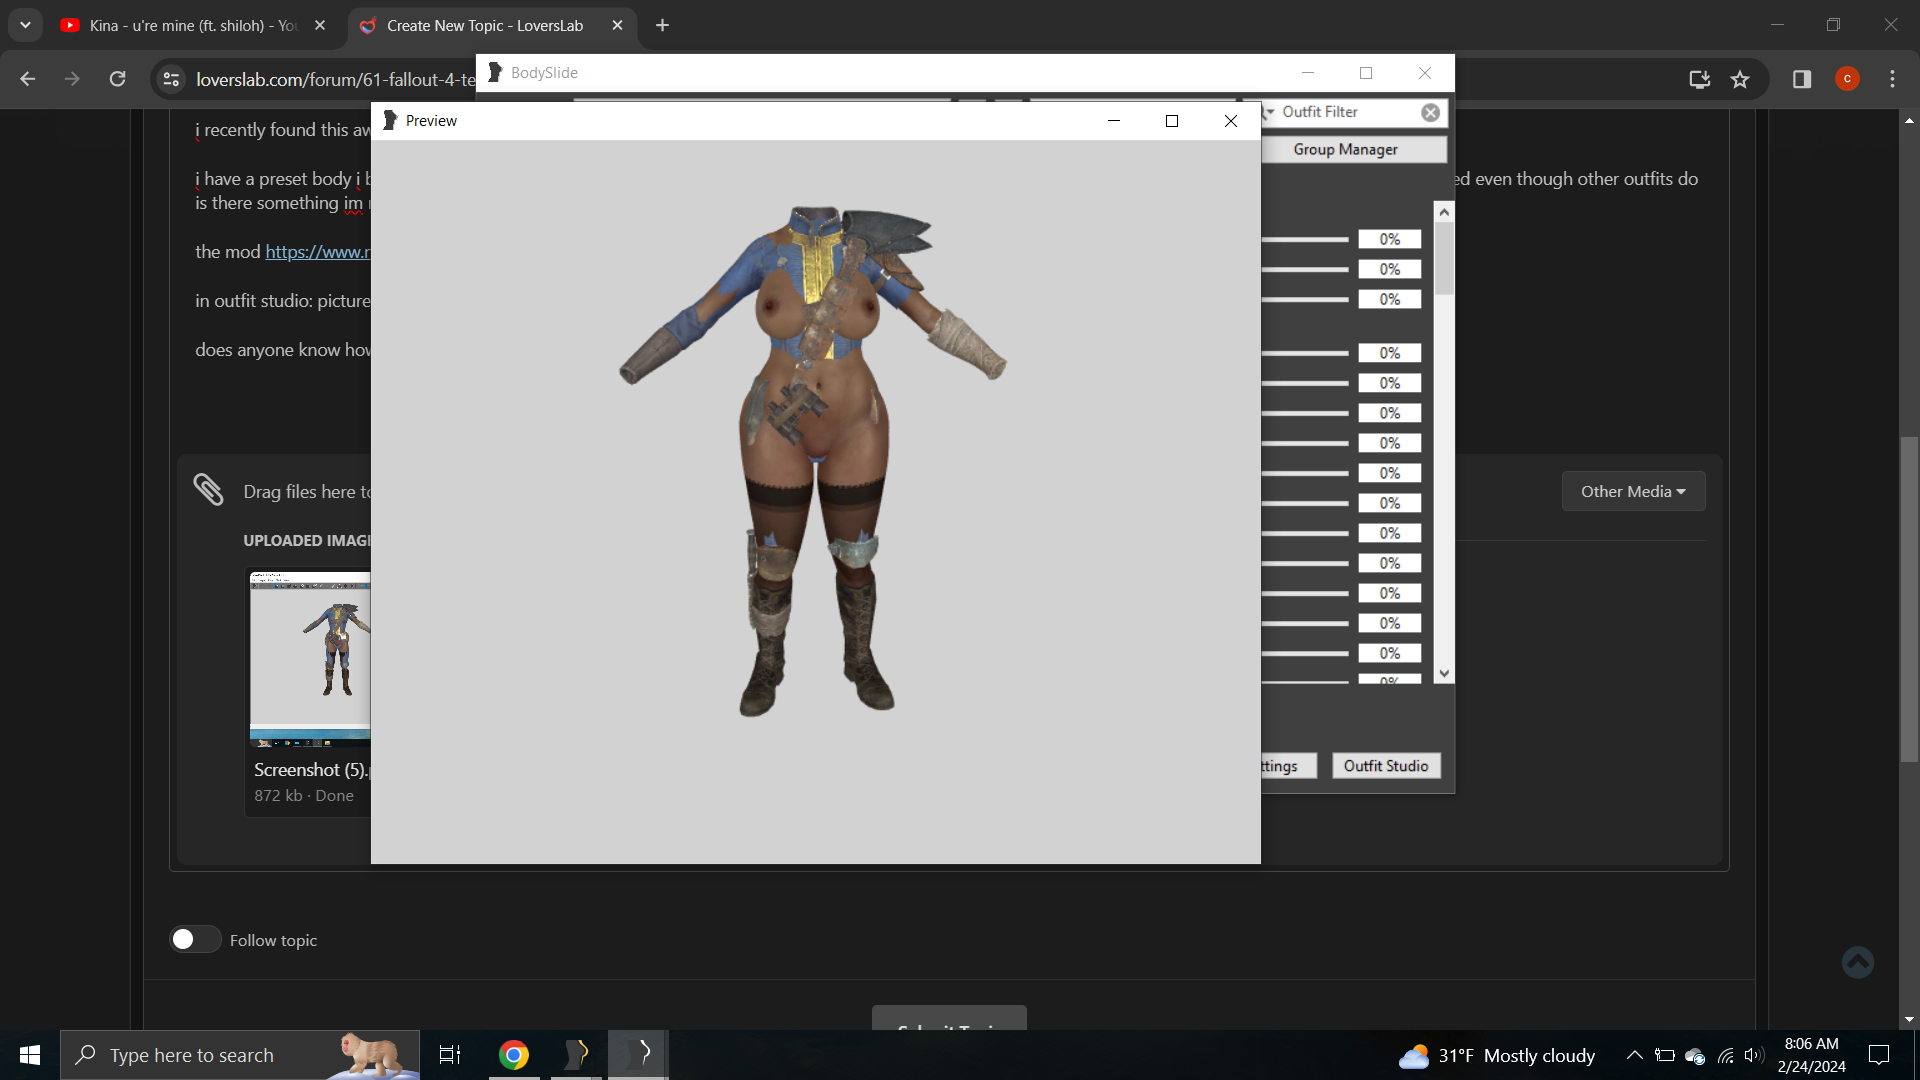1920x1080 pixels.
Task: Select the first BodySlide taskbar icon
Action: coord(577,1055)
